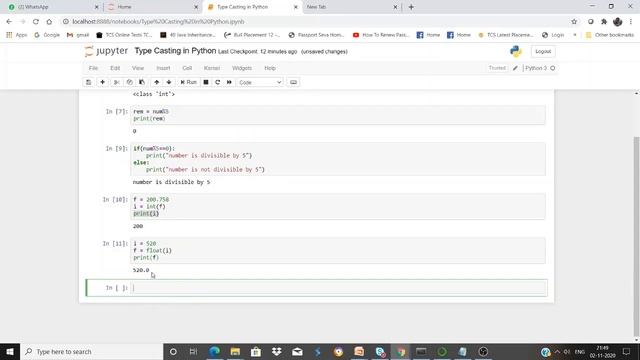Screen dimensions: 640x360
Task: Open the Insert menu
Action: click(163, 68)
